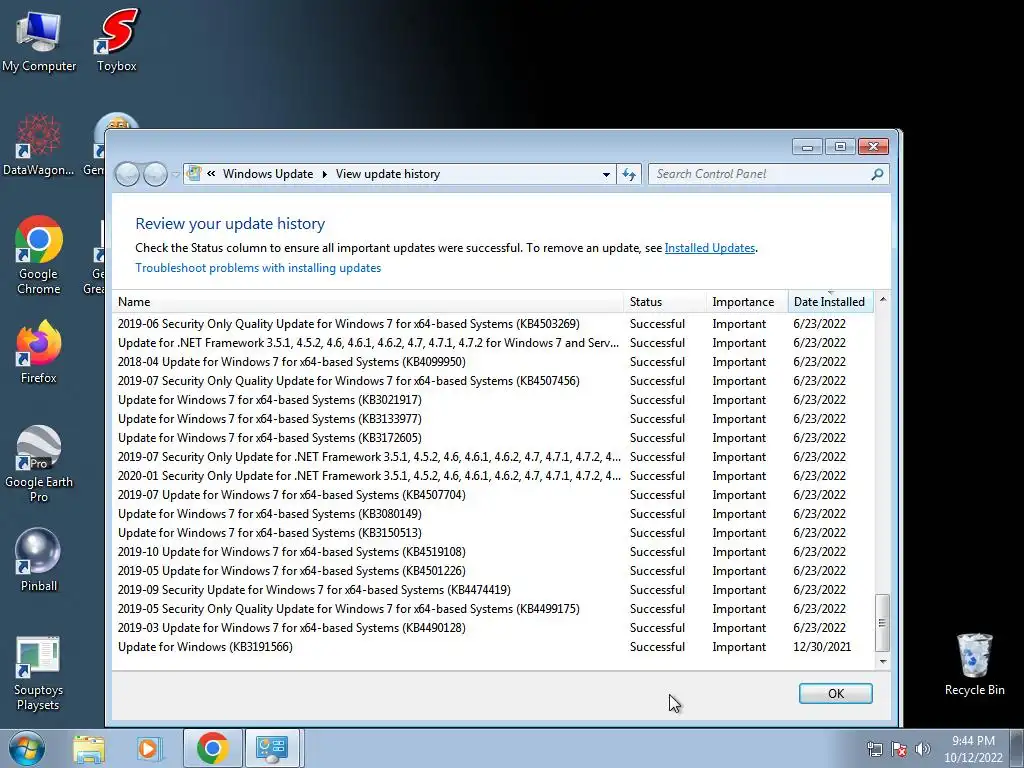Open the Installed Updates link

click(x=710, y=248)
